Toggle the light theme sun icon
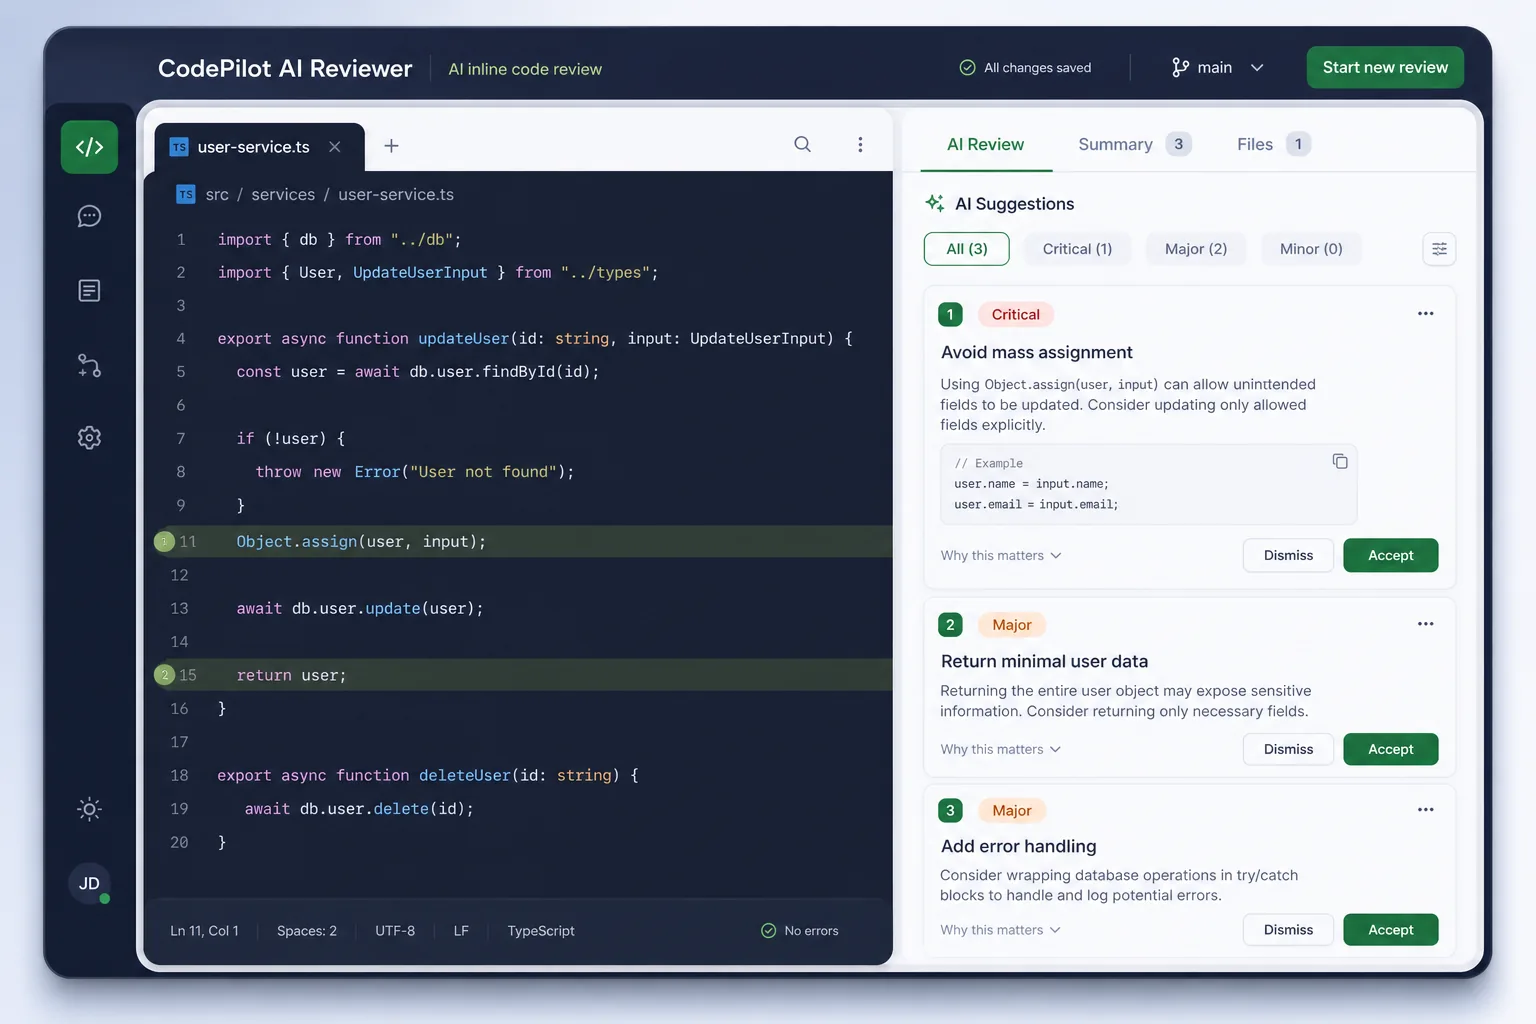Viewport: 1536px width, 1024px height. pos(89,809)
